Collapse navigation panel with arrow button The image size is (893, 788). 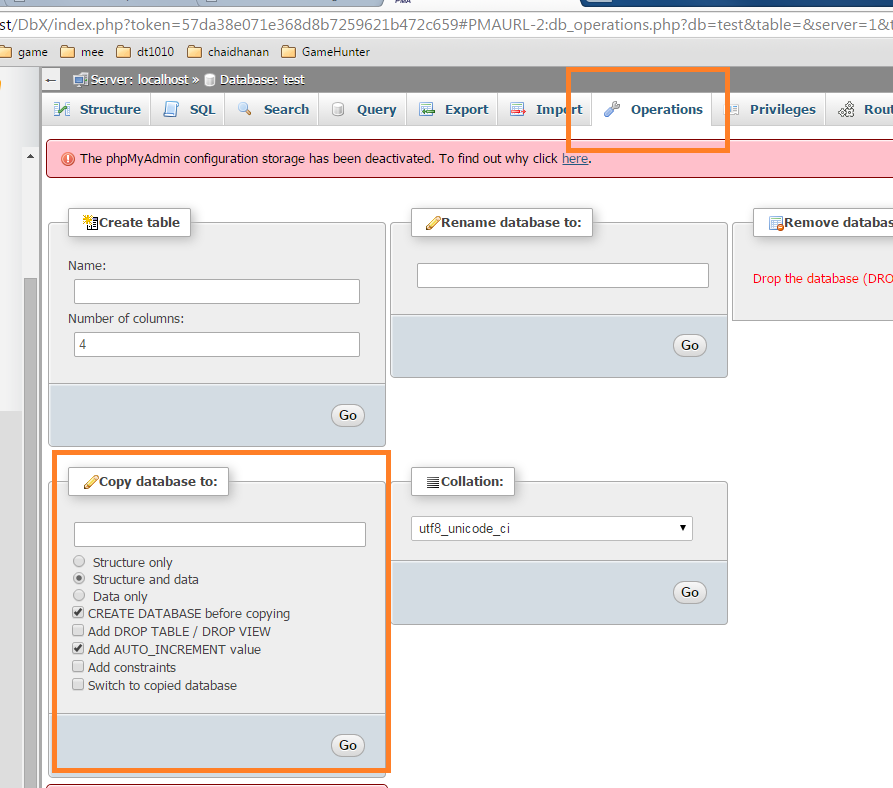coord(51,80)
